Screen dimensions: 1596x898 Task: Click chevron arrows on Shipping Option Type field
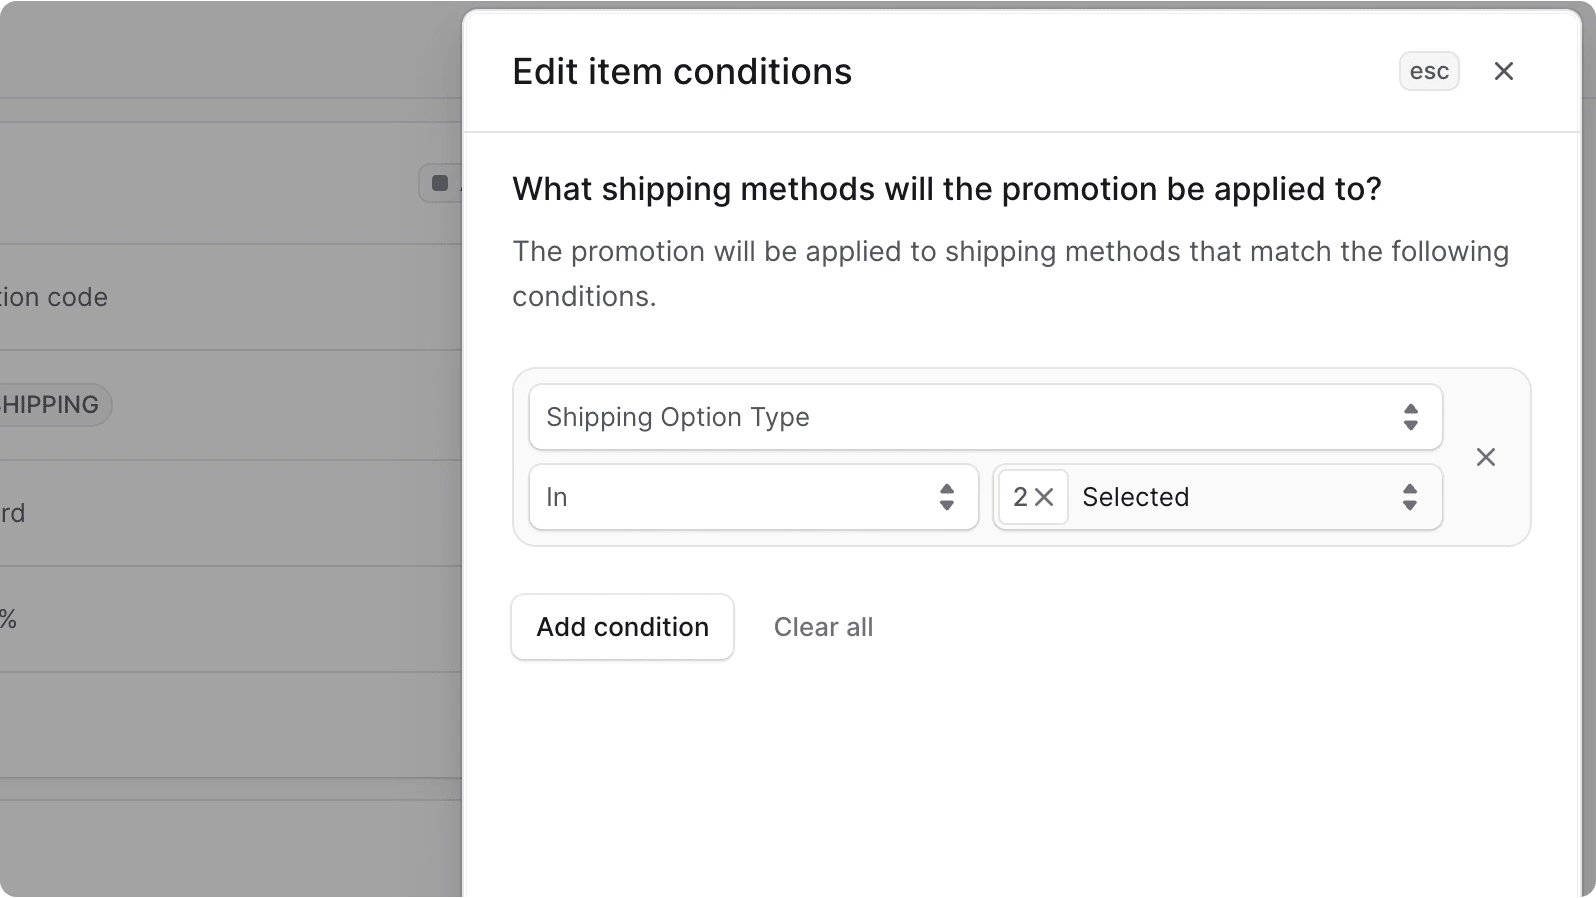coord(1410,417)
